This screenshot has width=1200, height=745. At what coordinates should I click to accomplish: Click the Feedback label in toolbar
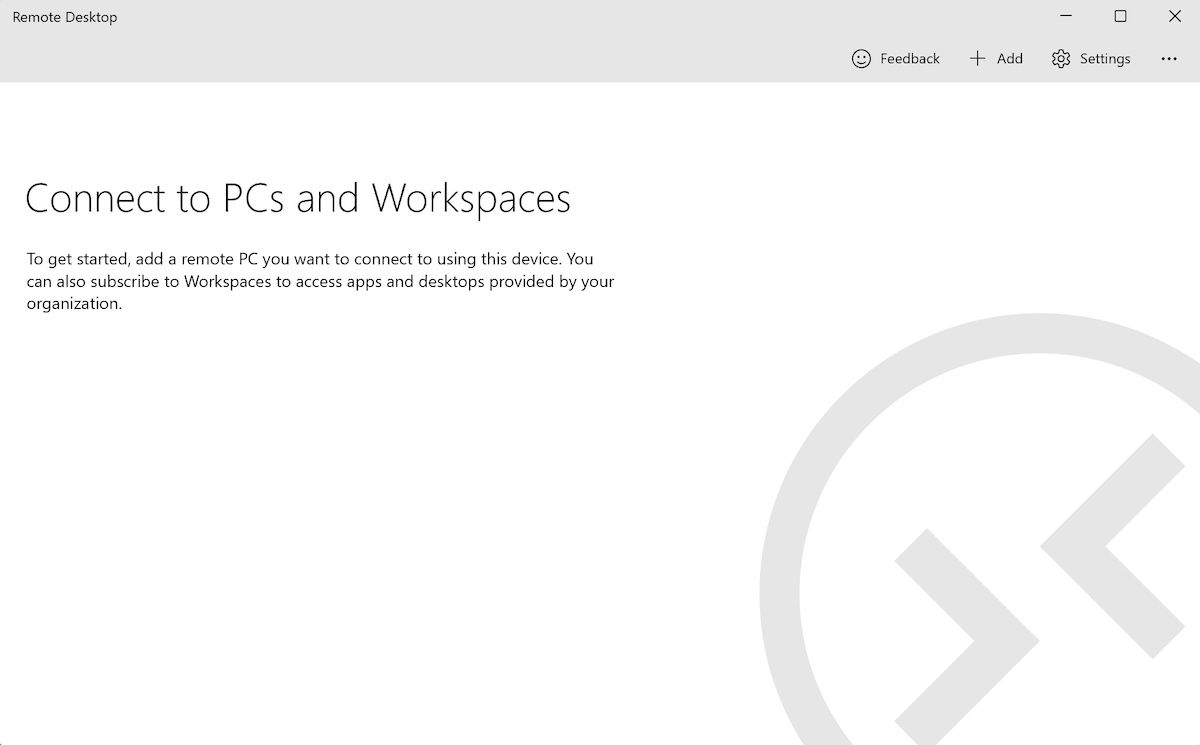910,59
